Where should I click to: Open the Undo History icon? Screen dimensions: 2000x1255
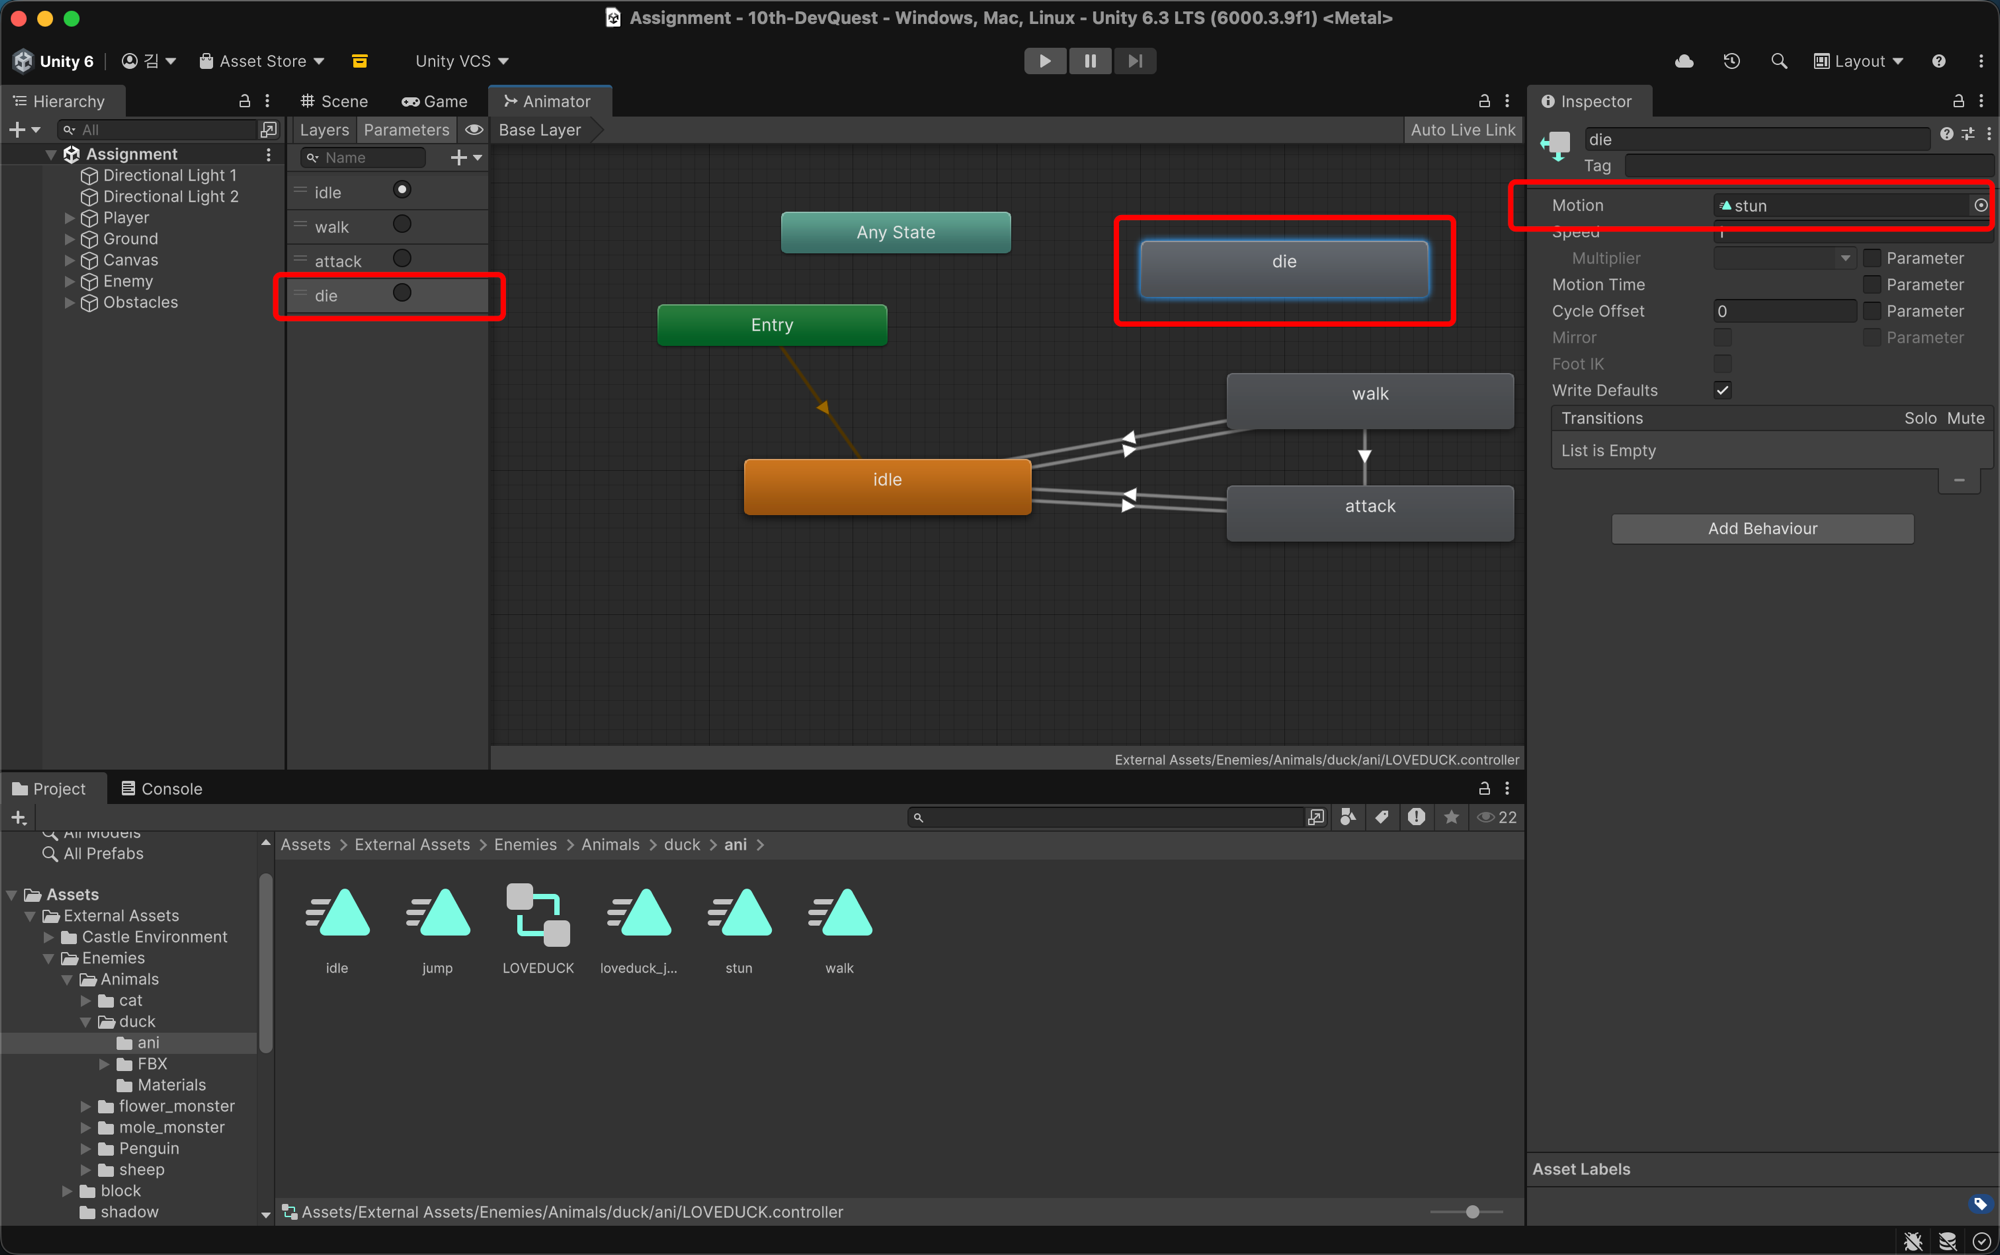coord(1732,61)
